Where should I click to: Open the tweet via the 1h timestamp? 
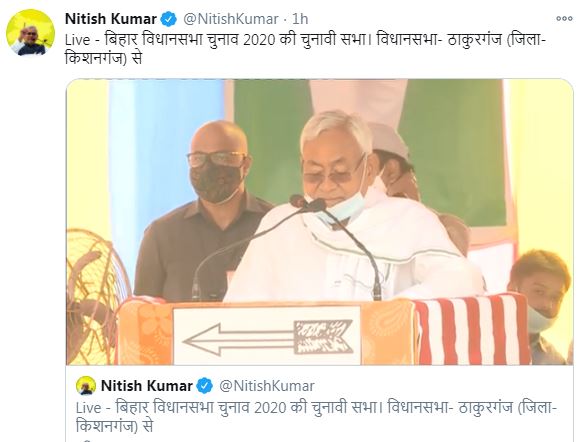300,19
